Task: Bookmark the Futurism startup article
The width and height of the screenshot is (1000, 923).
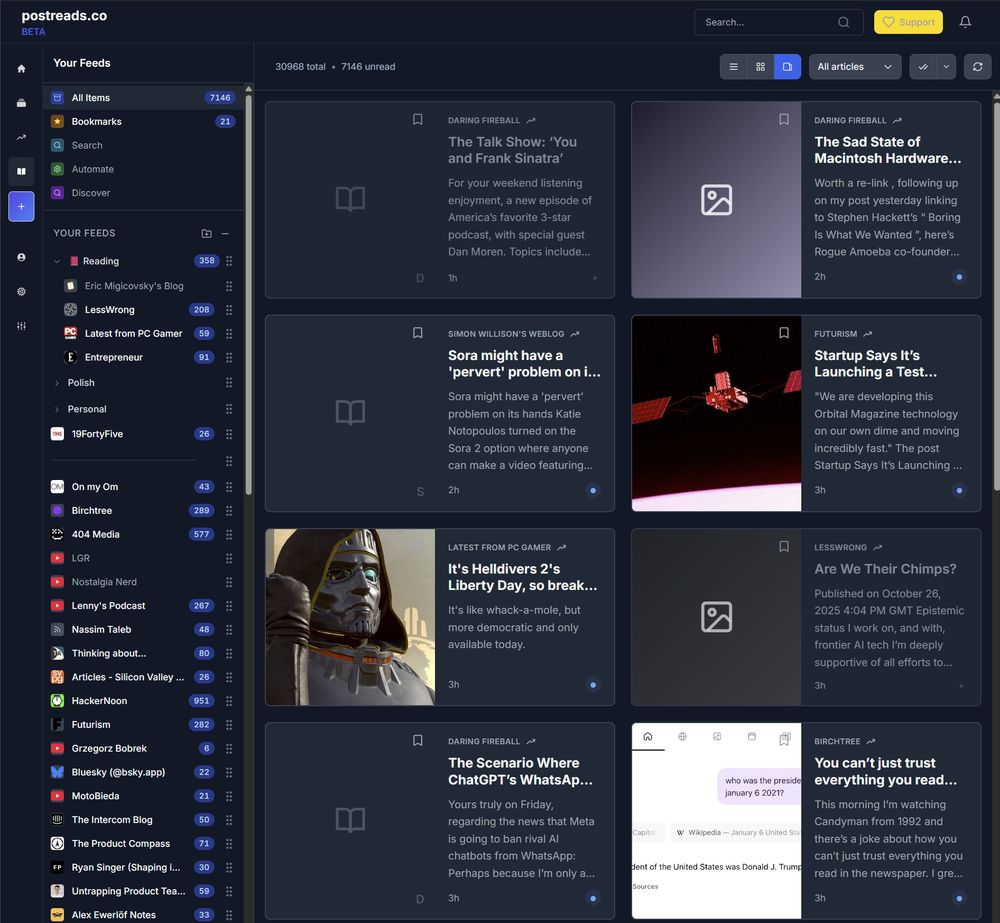Action: (x=784, y=333)
